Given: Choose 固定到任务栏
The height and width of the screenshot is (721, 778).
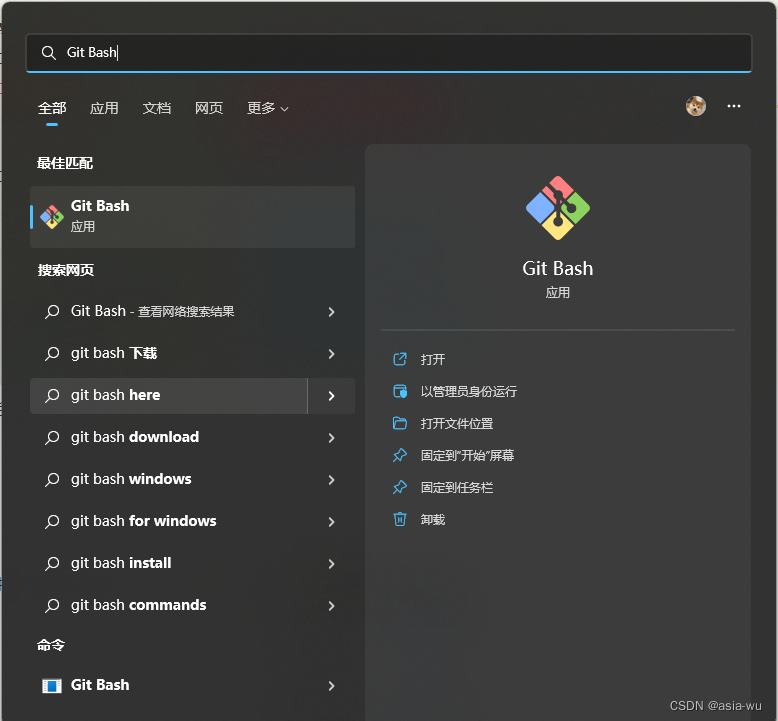Looking at the screenshot, I should point(456,488).
